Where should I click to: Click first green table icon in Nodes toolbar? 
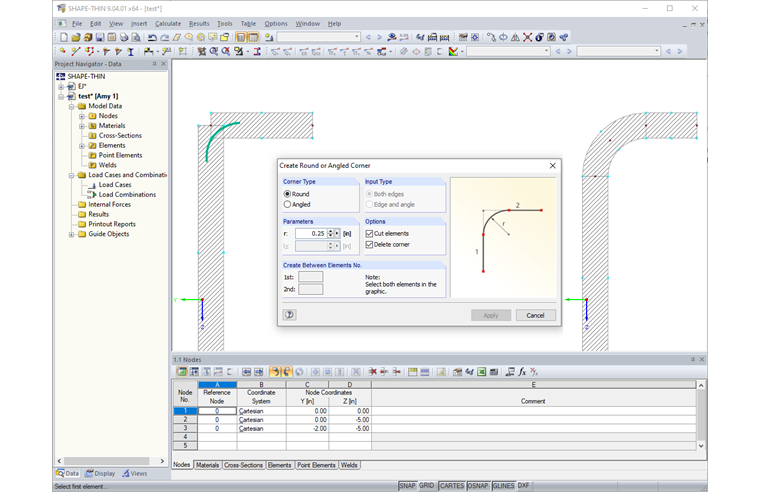point(182,372)
